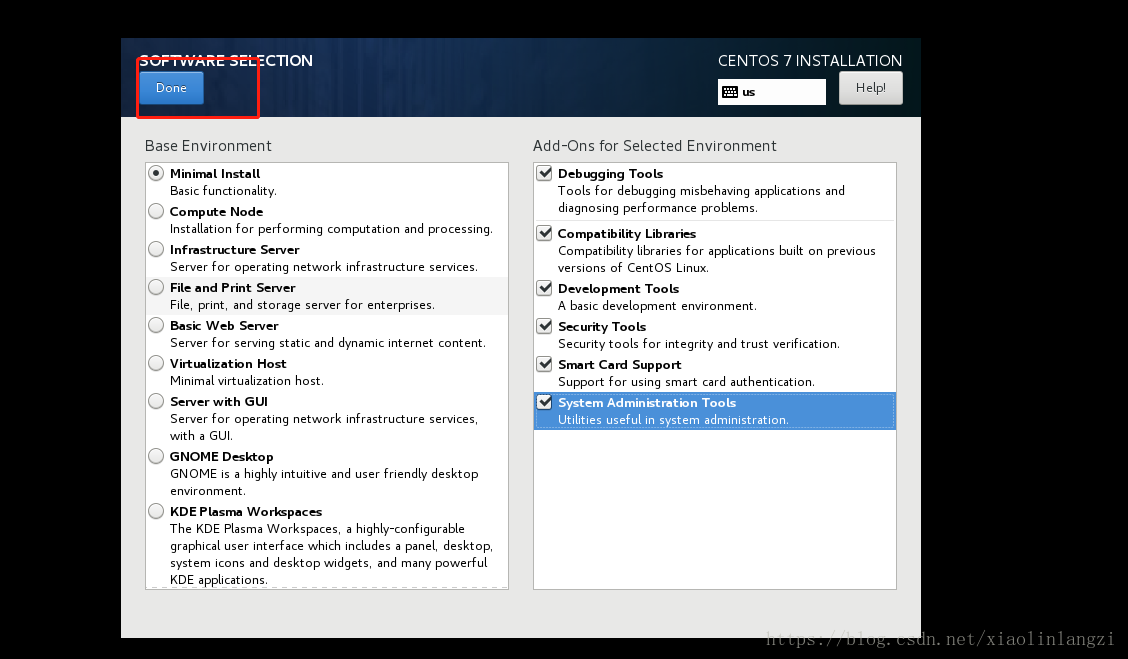The height and width of the screenshot is (659, 1128).
Task: Pick Server with GUI environment
Action: coord(156,402)
